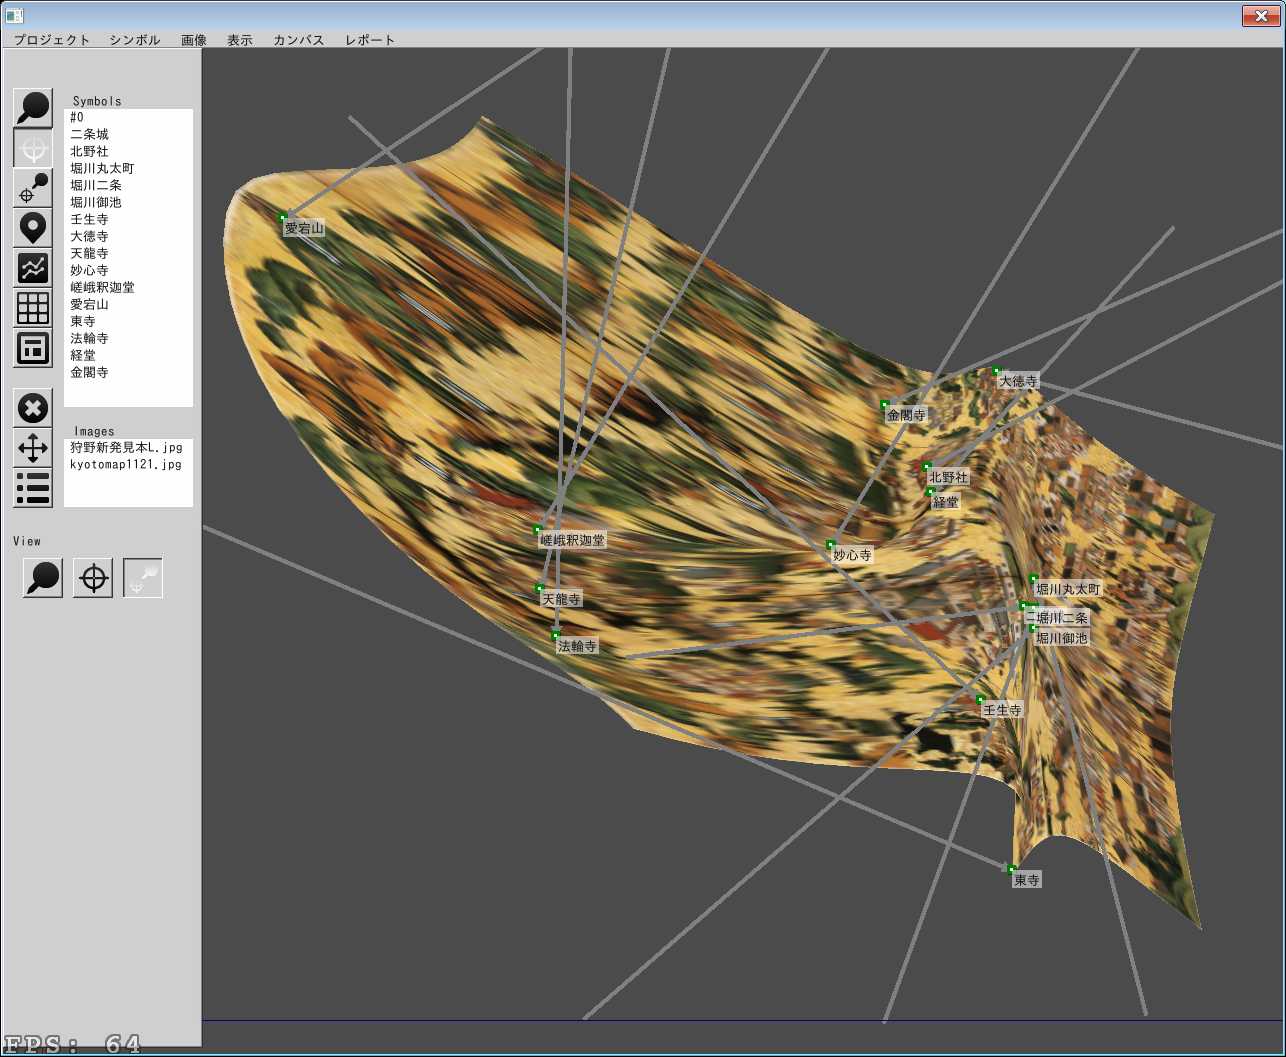Click the 大徳寺 marker label on the canvas
Viewport: 1286px width, 1057px height.
(x=1018, y=381)
